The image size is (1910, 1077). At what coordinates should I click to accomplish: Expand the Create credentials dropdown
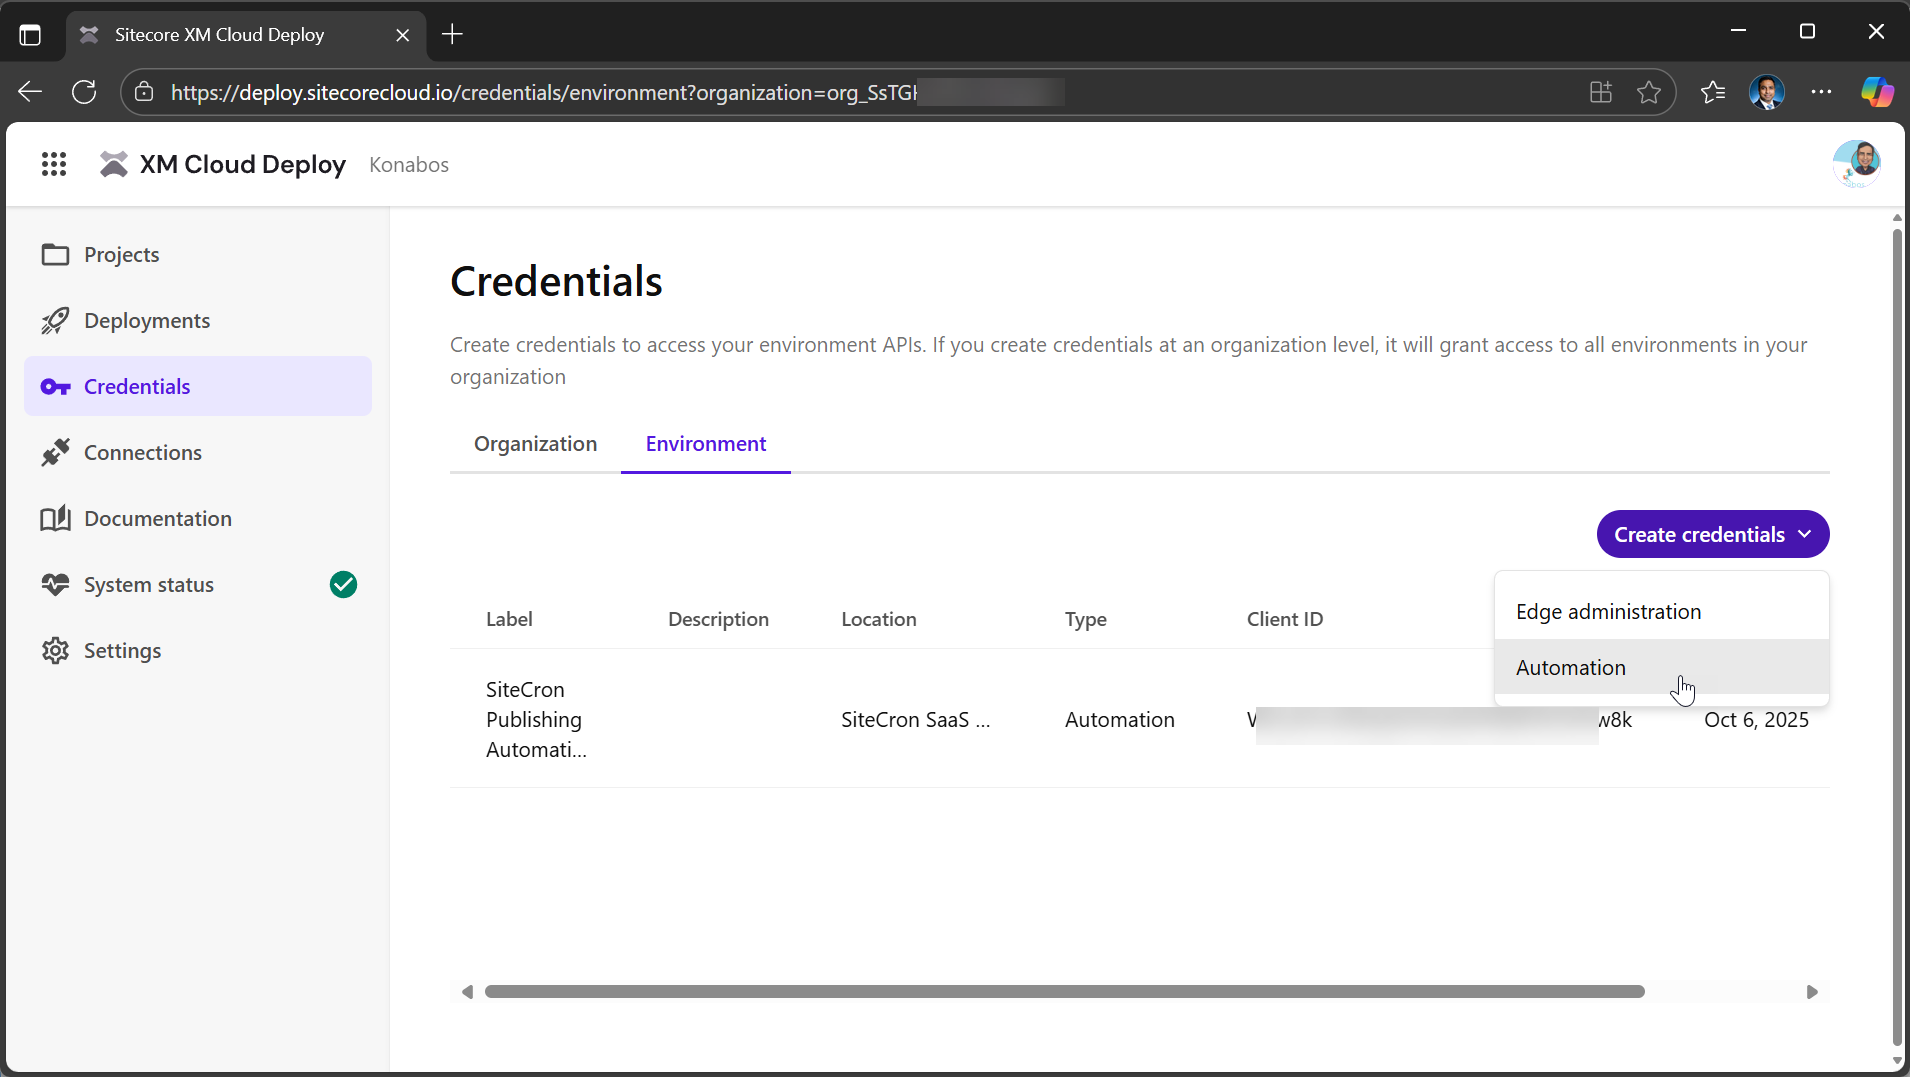[x=1712, y=535]
